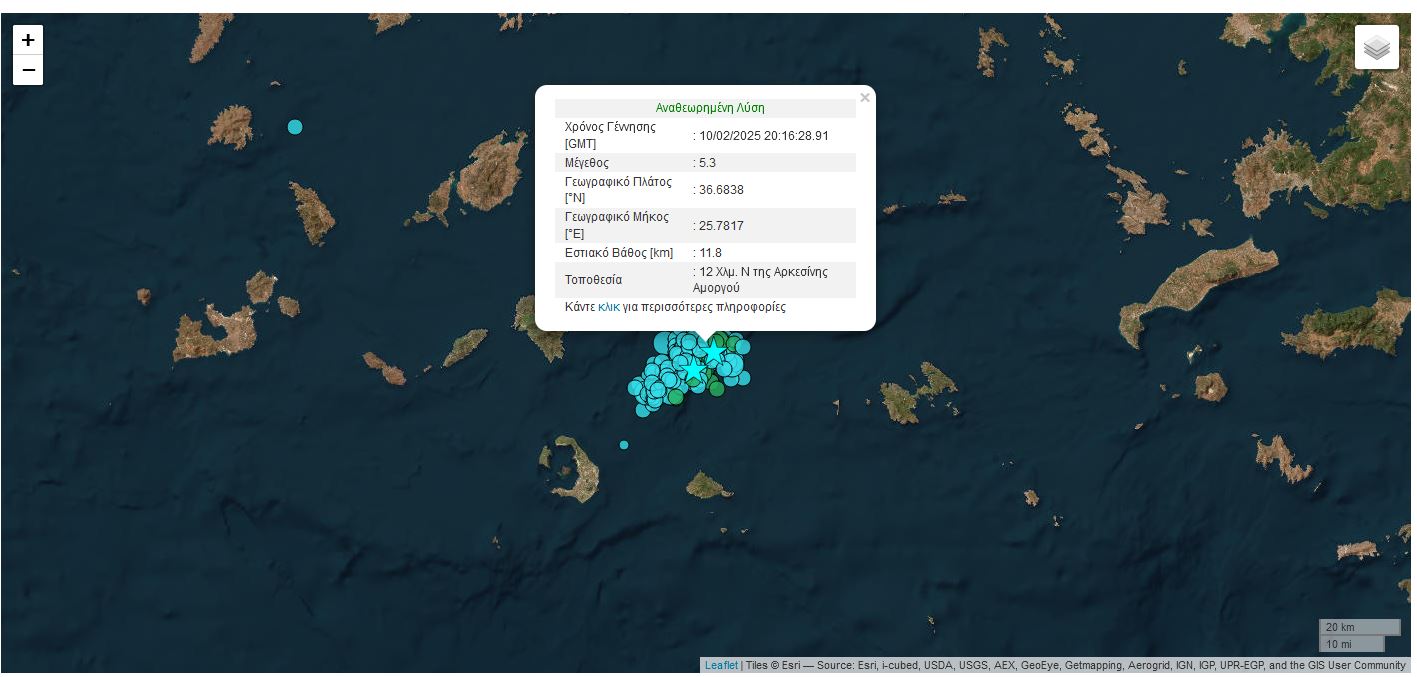Select the small cyan marker northeast of Santorini
This screenshot has height=677, width=1417.
(x=624, y=445)
